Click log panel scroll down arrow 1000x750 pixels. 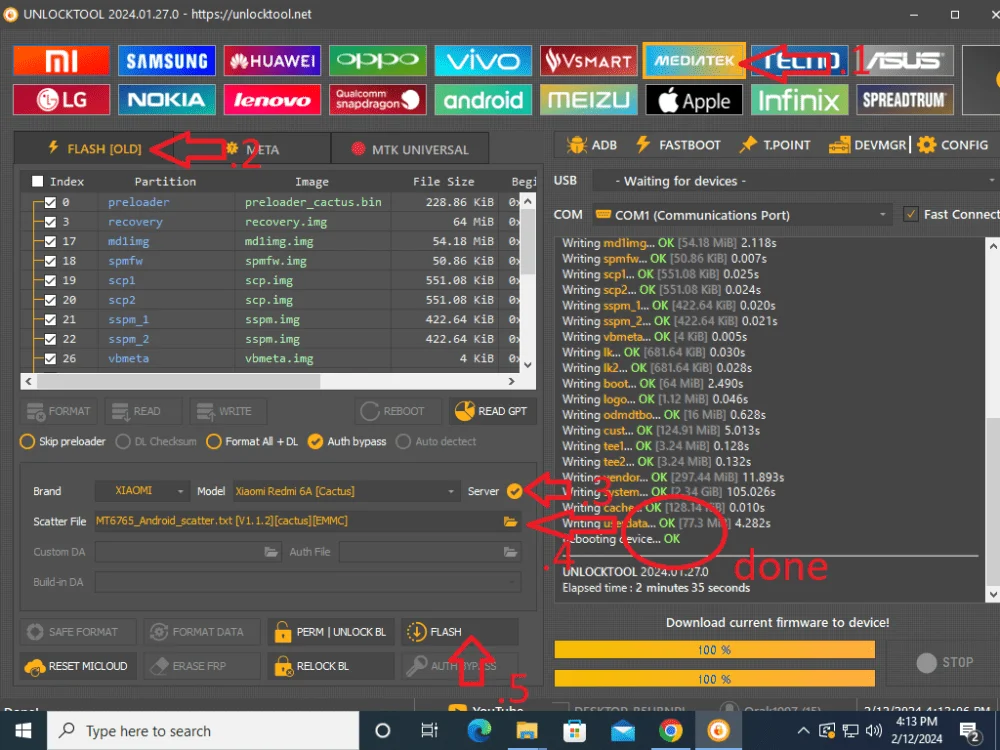993,594
